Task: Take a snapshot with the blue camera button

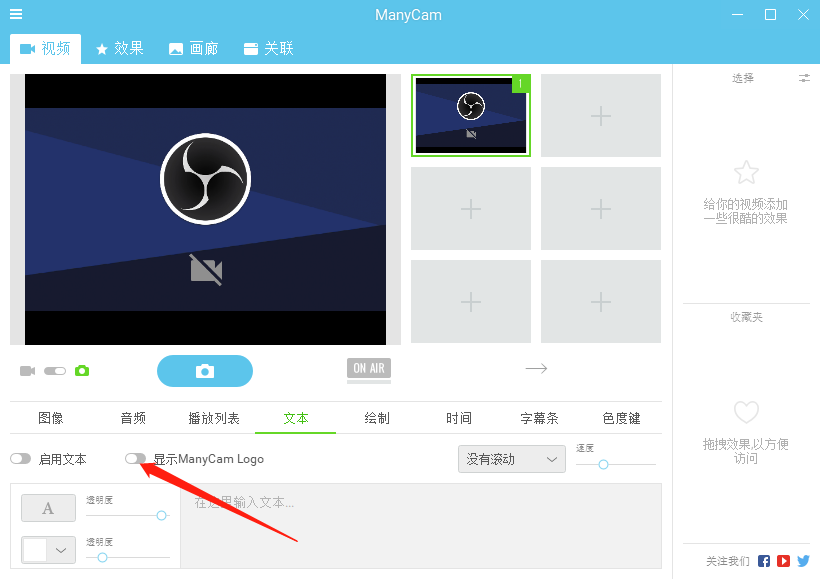Action: click(205, 371)
